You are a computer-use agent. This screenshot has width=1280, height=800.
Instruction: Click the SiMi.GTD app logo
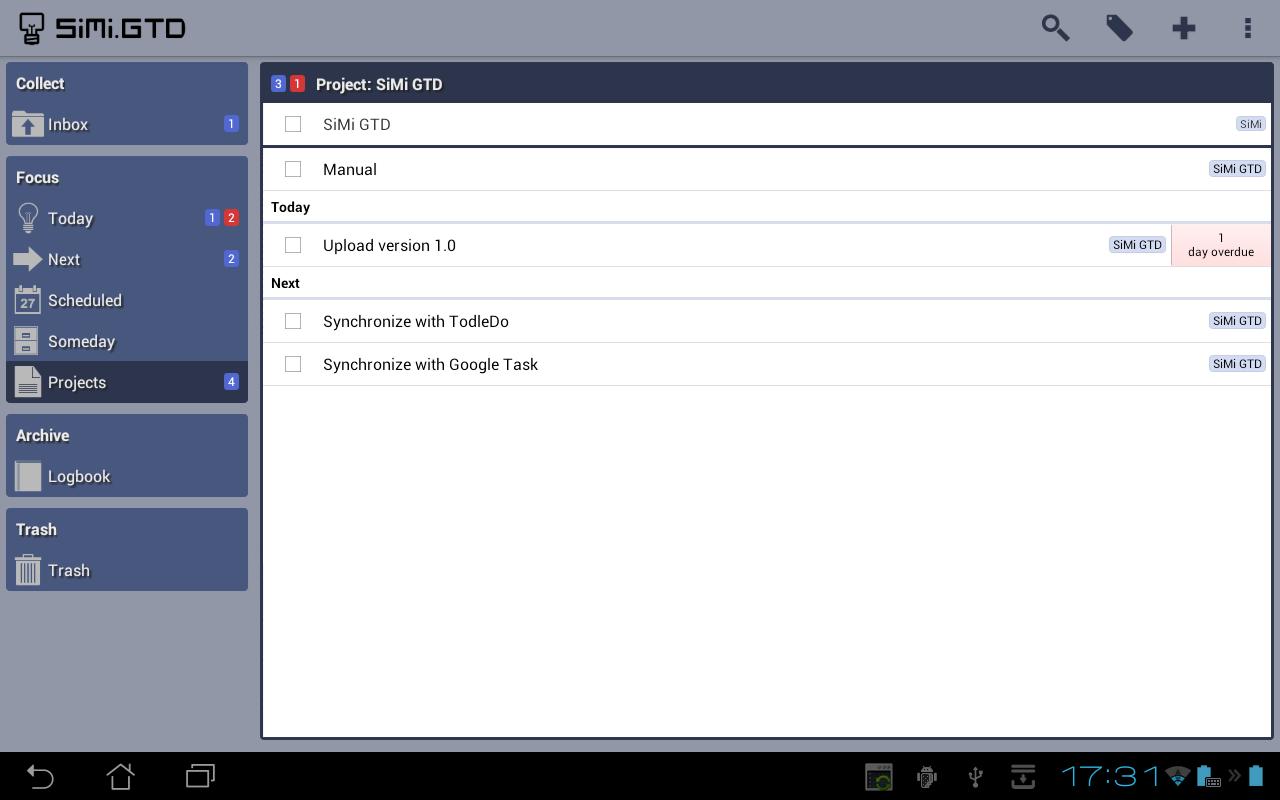(x=103, y=28)
